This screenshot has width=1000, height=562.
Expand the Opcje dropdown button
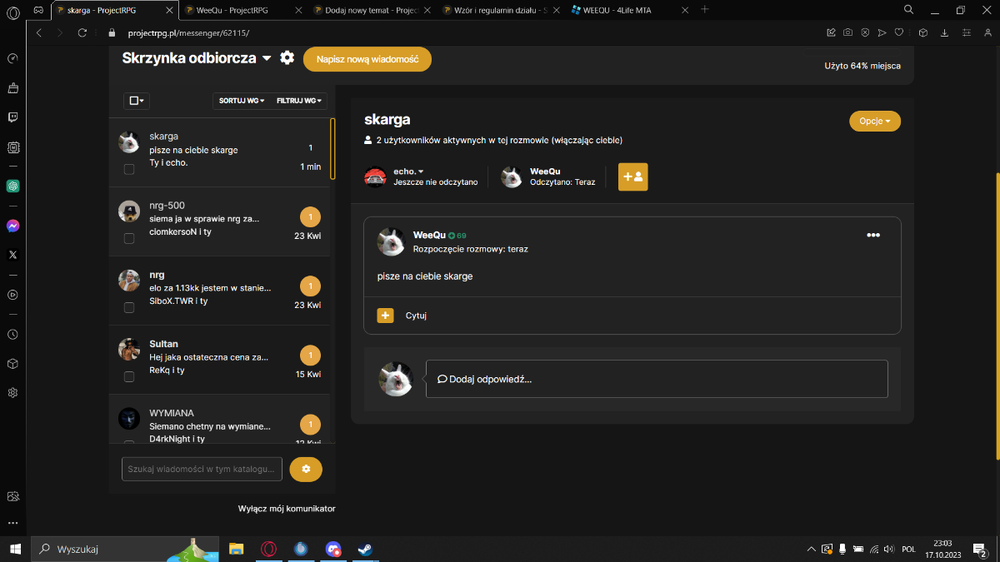click(x=874, y=121)
